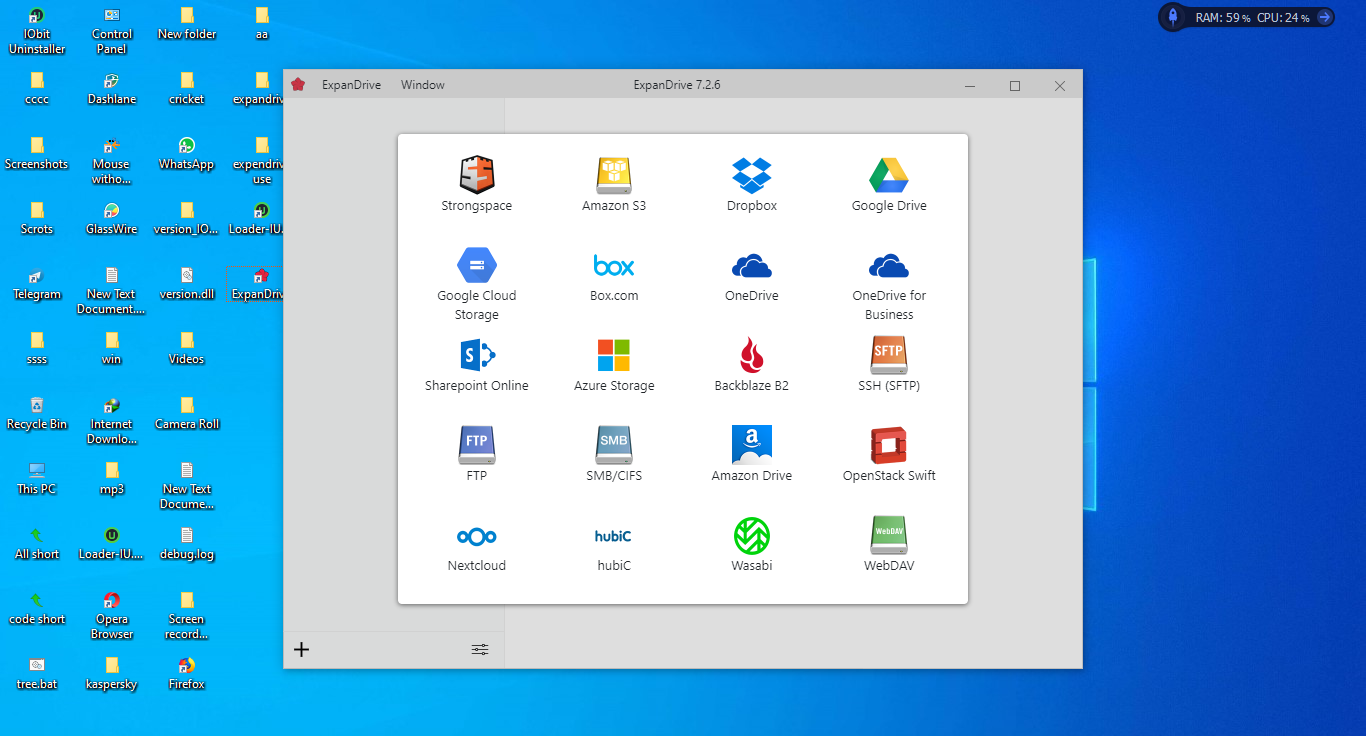Click the All short desktop icon
This screenshot has height=736, width=1366.
coord(37,543)
